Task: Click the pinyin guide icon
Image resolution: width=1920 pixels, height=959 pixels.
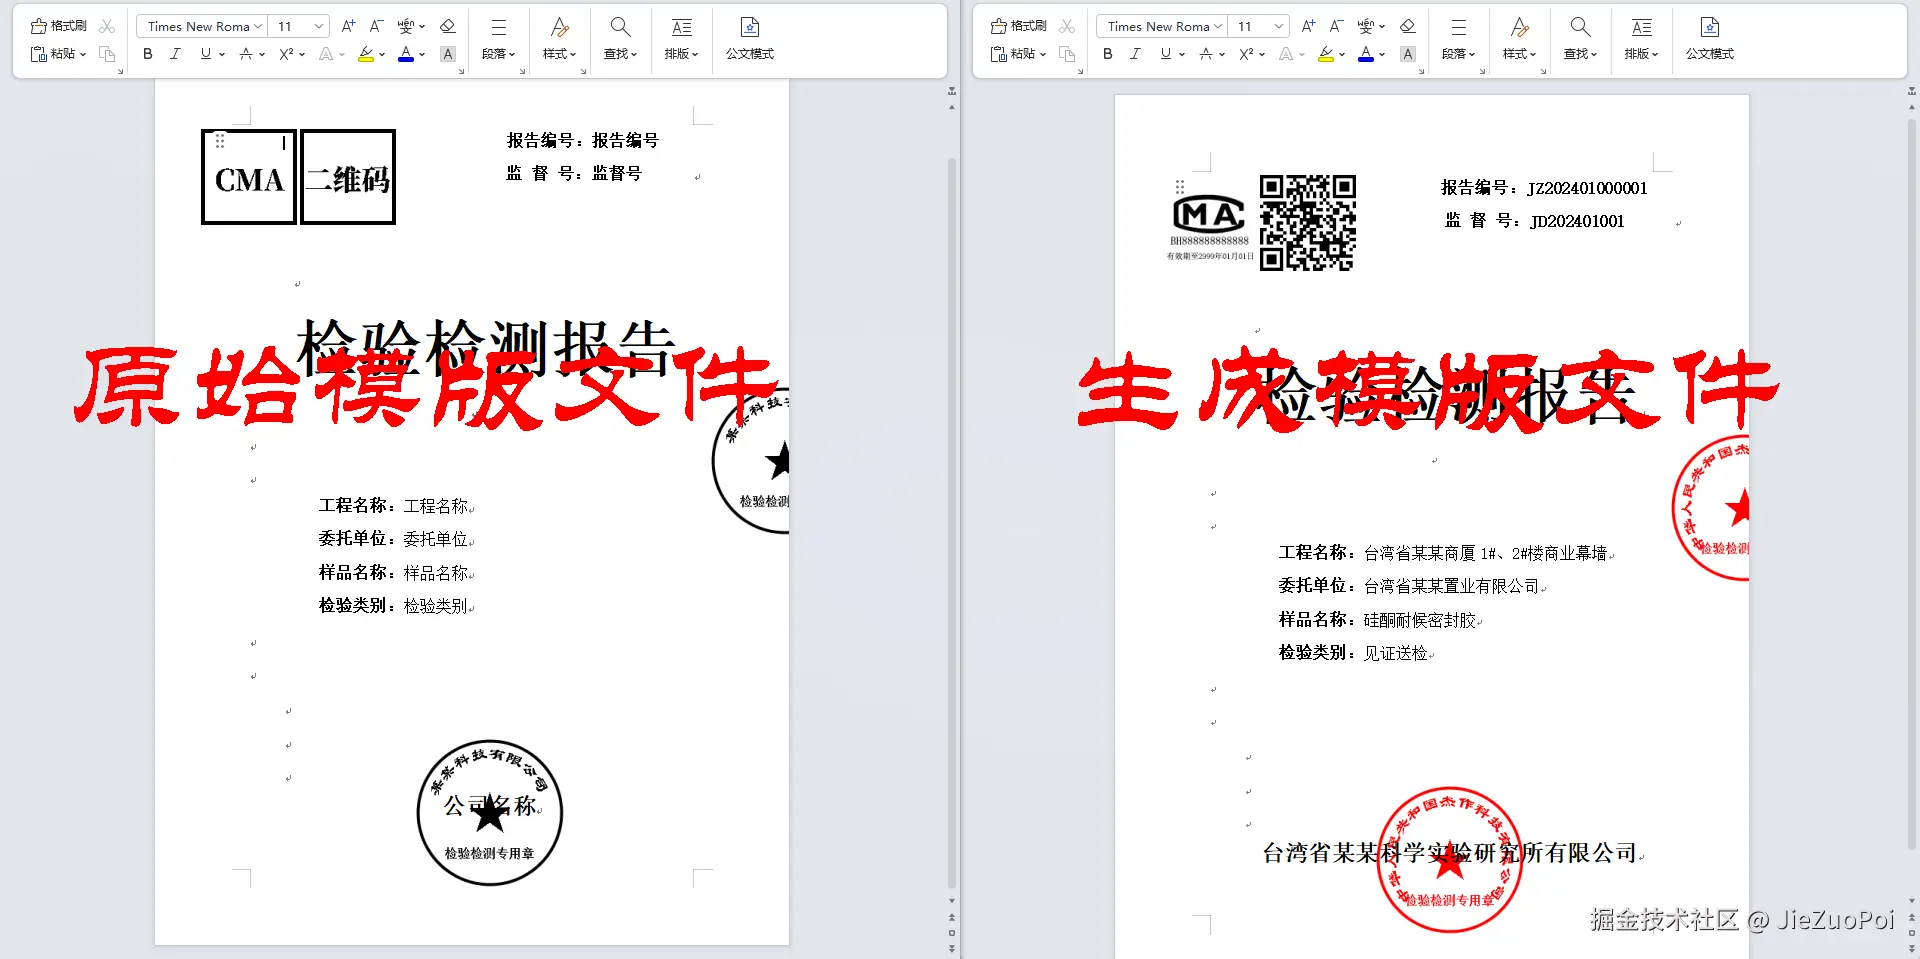Action: pos(405,25)
